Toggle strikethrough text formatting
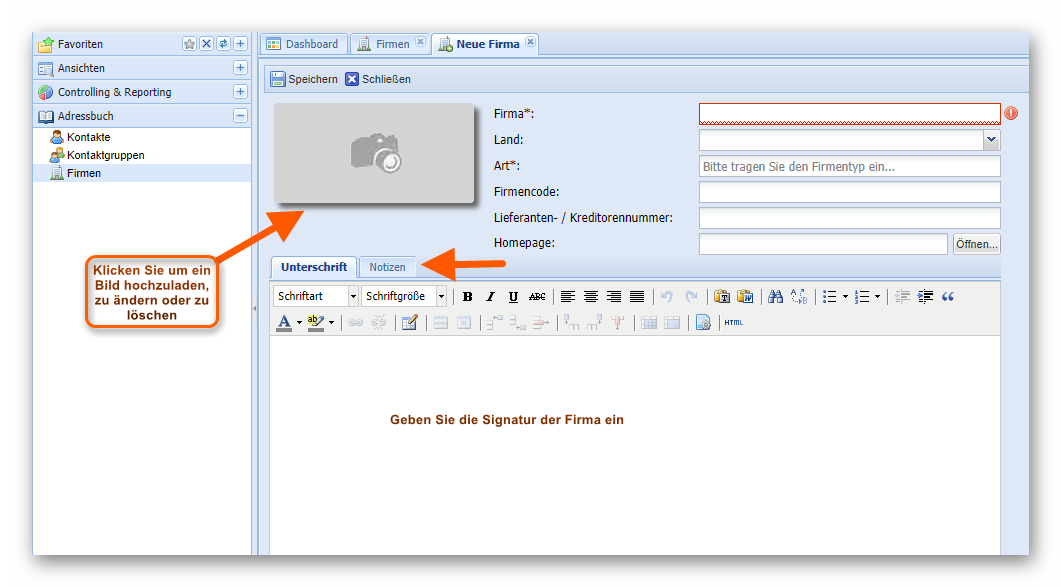1061x587 pixels. pos(537,297)
